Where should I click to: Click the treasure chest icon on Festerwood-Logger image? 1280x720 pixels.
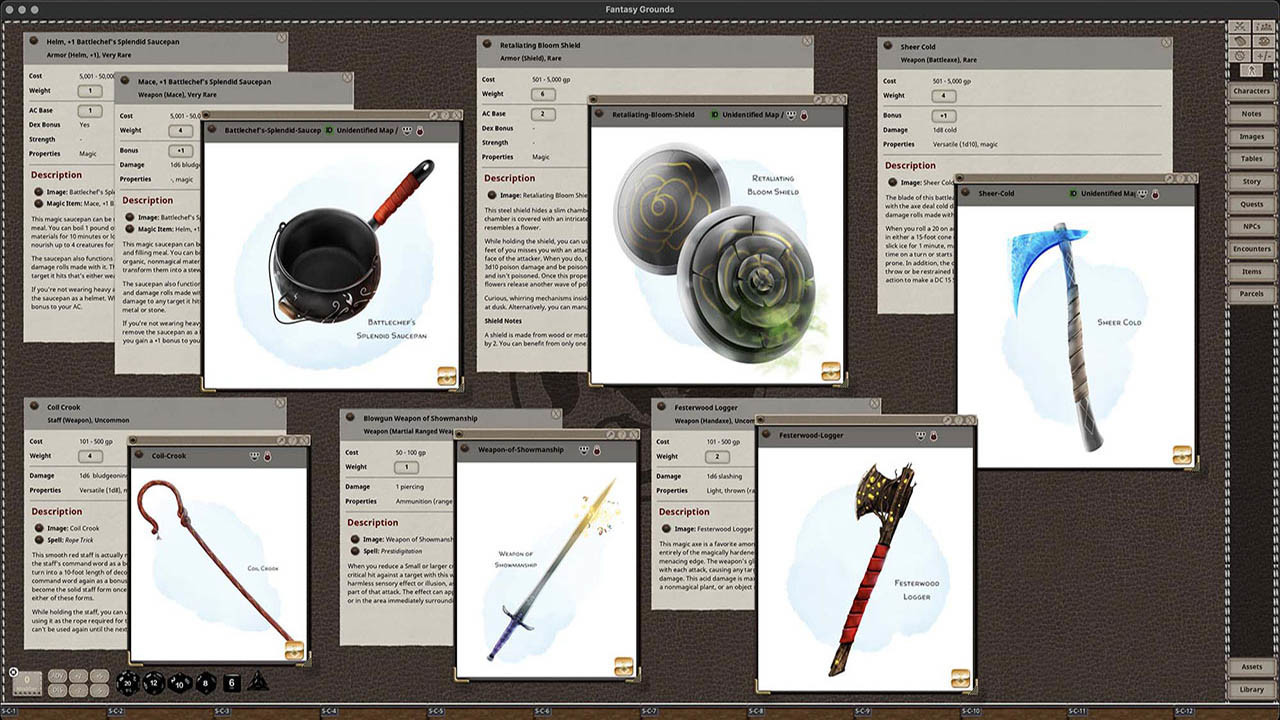point(958,677)
